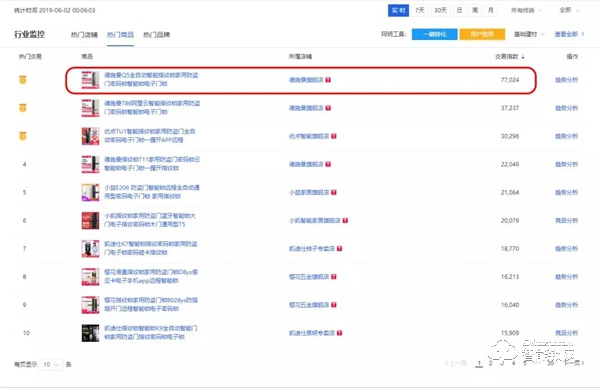Open trend analysis for the 16,040 row
This screenshot has width=600, height=388.
click(566, 305)
